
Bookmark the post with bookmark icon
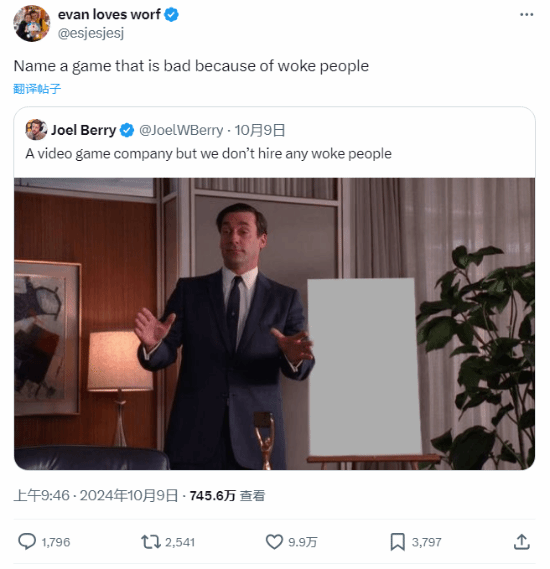(x=398, y=542)
